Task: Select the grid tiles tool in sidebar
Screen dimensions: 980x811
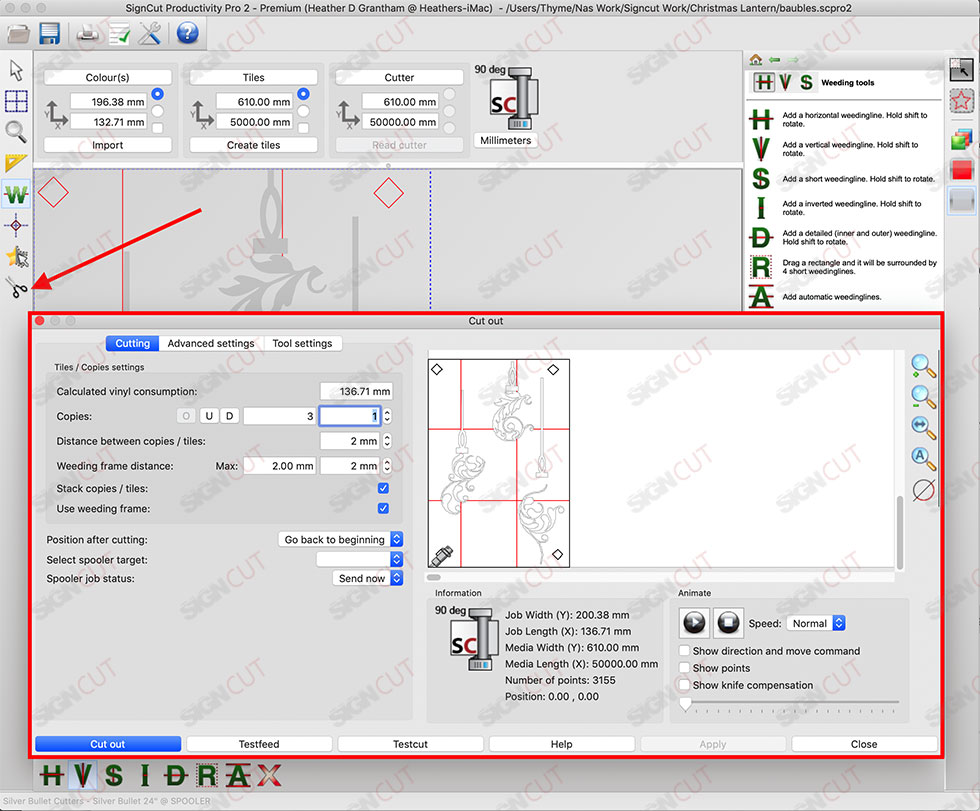Action: [x=16, y=101]
